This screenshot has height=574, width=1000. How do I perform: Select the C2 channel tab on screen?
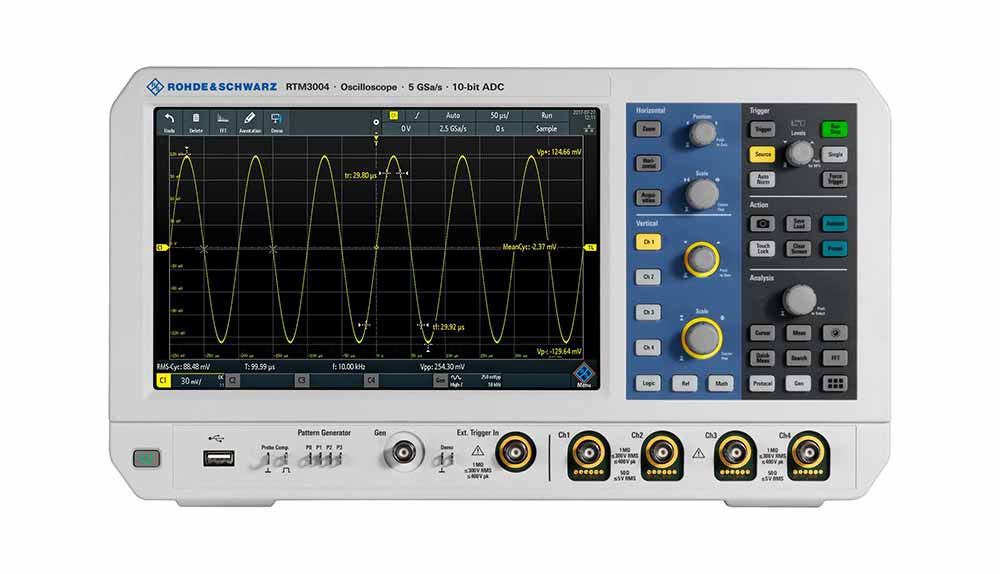[232, 381]
